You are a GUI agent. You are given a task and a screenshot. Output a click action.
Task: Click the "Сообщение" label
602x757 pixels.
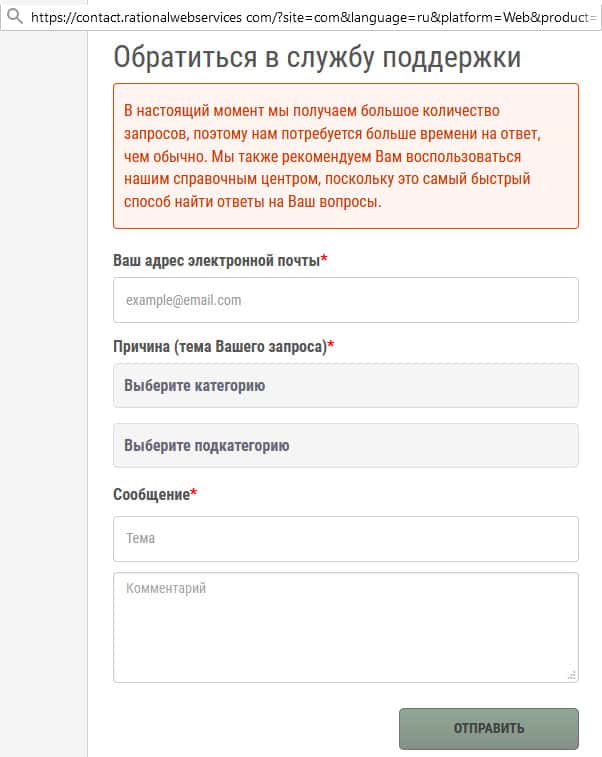tap(151, 494)
